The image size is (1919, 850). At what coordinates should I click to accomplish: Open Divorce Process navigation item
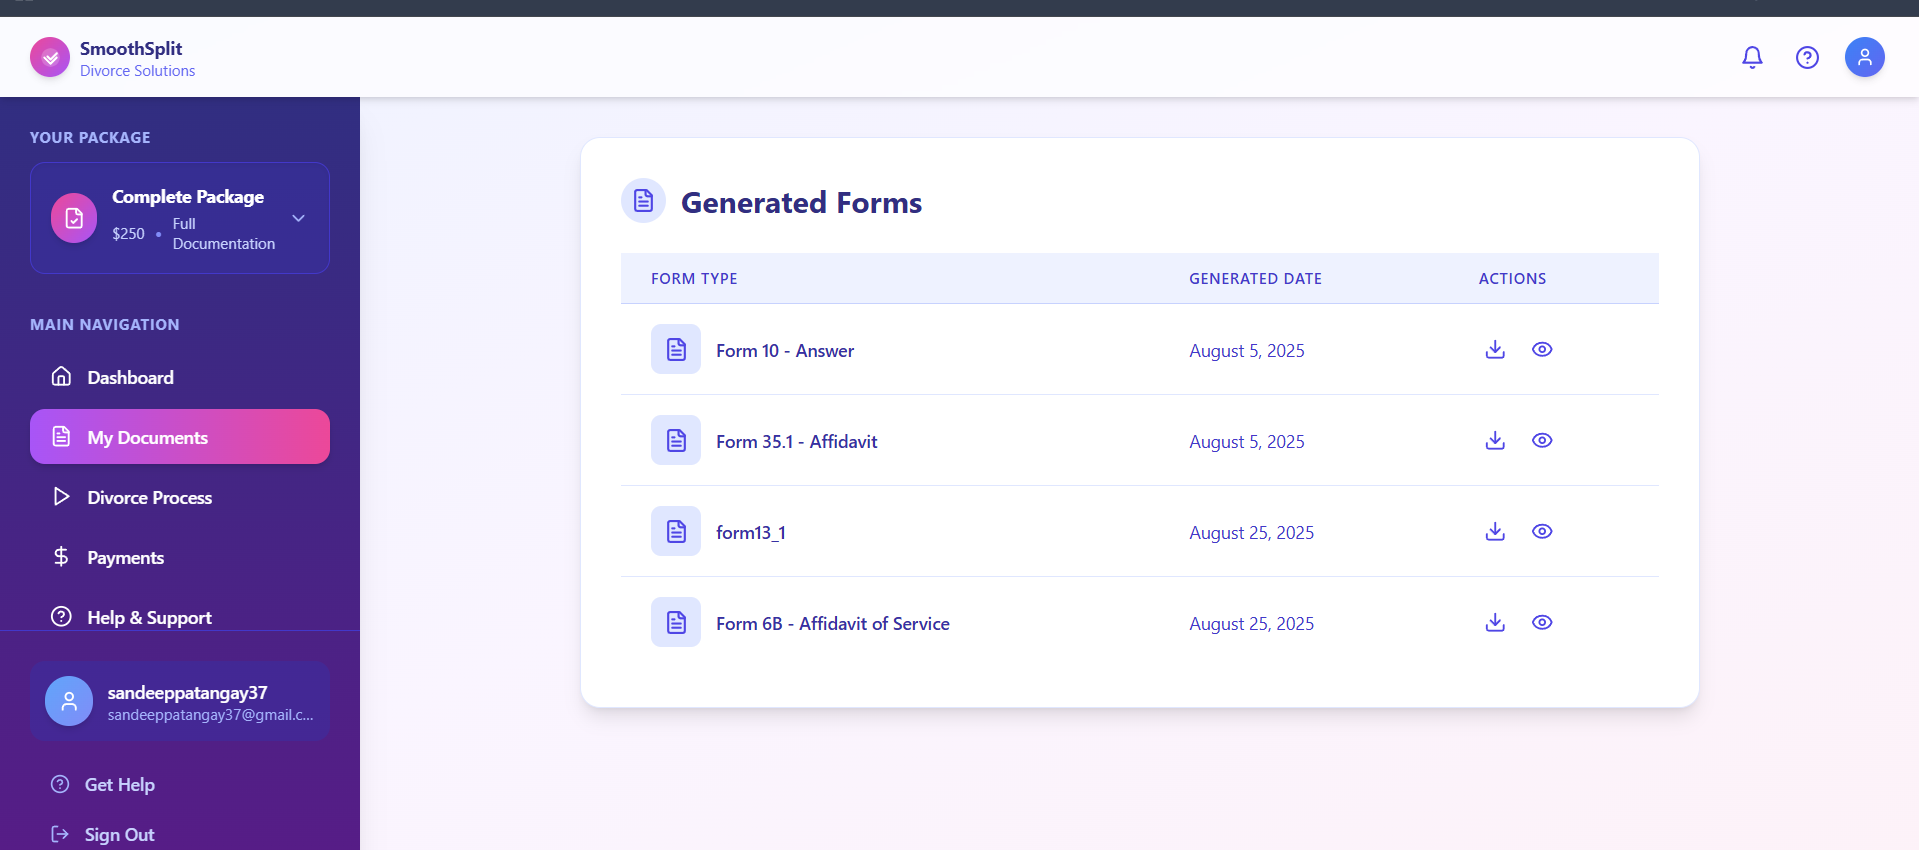pyautogui.click(x=149, y=497)
